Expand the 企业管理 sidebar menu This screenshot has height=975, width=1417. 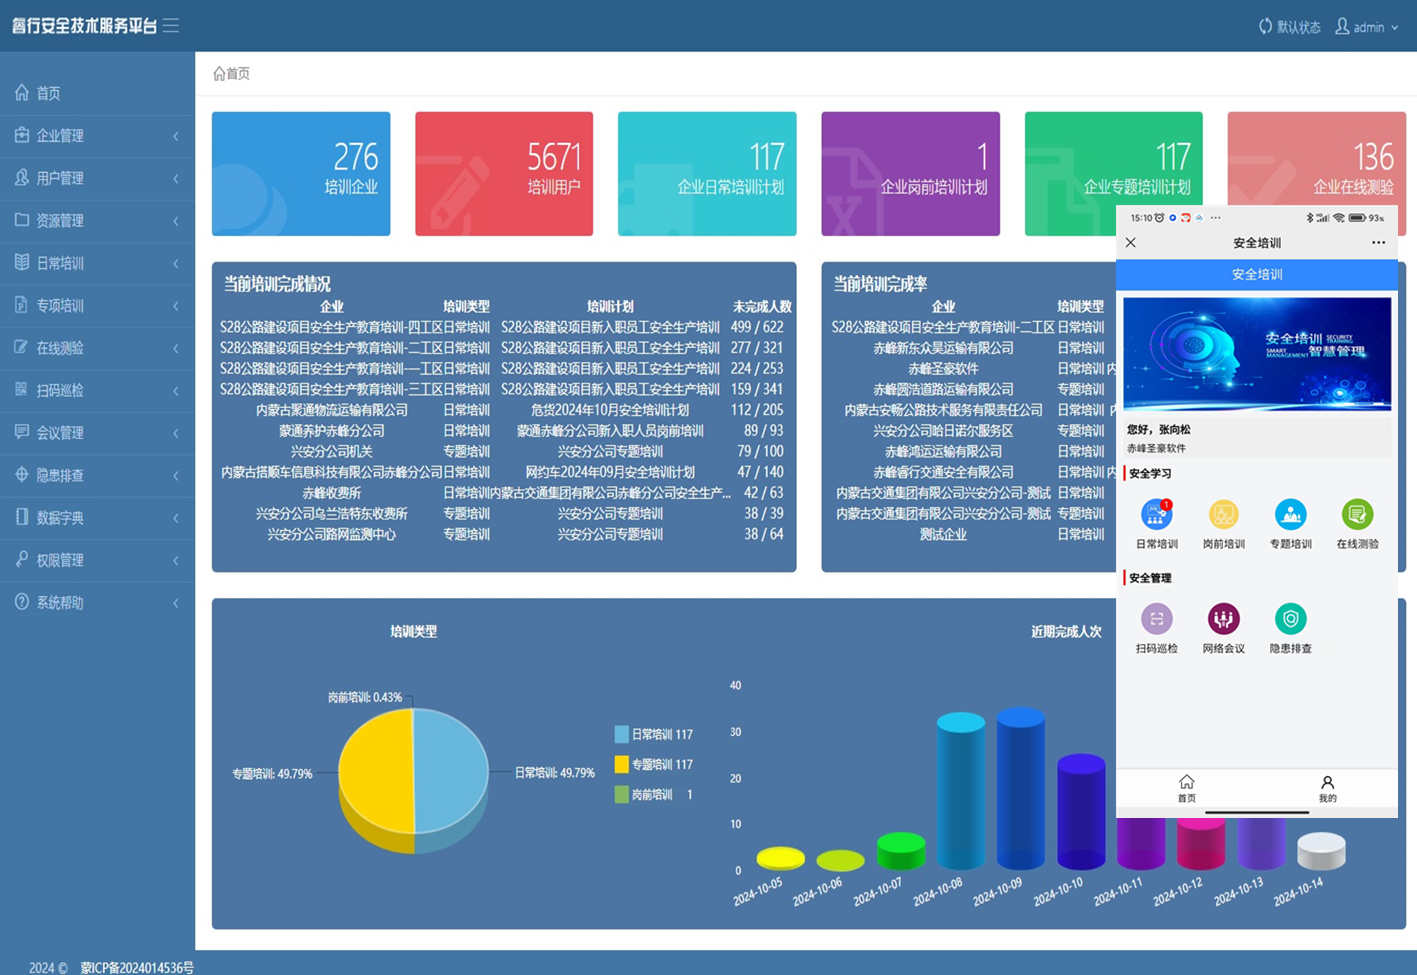[x=97, y=136]
